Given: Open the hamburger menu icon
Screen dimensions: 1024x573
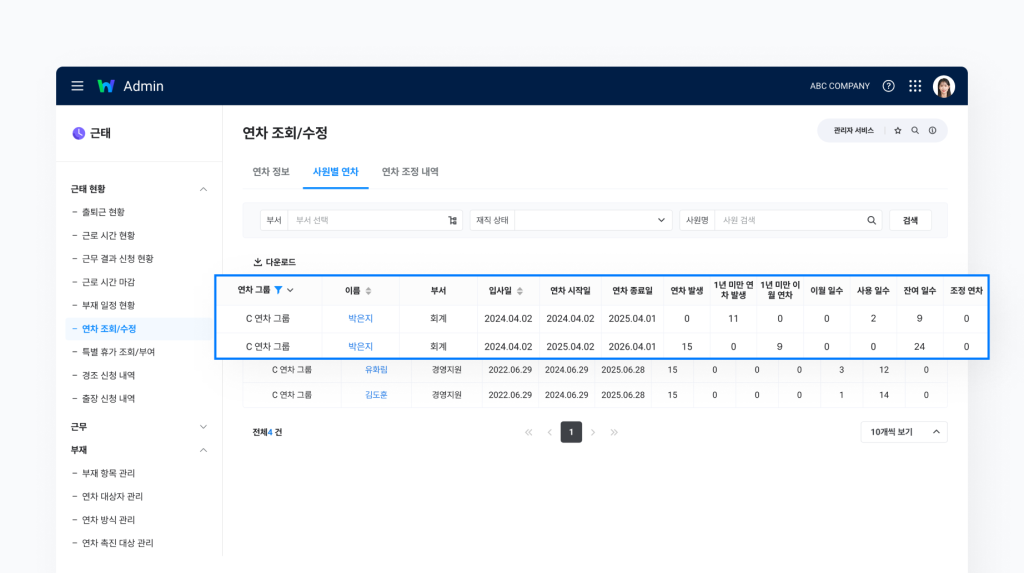Looking at the screenshot, I should point(77,86).
